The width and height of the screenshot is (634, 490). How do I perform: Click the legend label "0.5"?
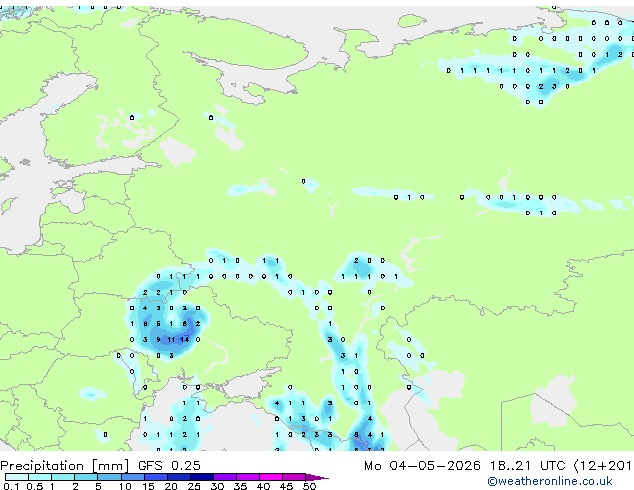pos(35,486)
